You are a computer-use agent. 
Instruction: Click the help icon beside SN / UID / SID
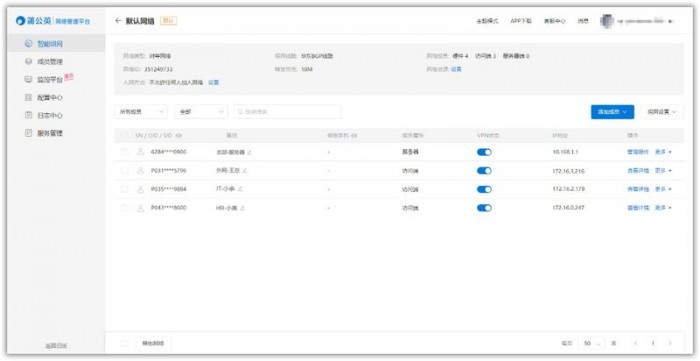tap(179, 135)
